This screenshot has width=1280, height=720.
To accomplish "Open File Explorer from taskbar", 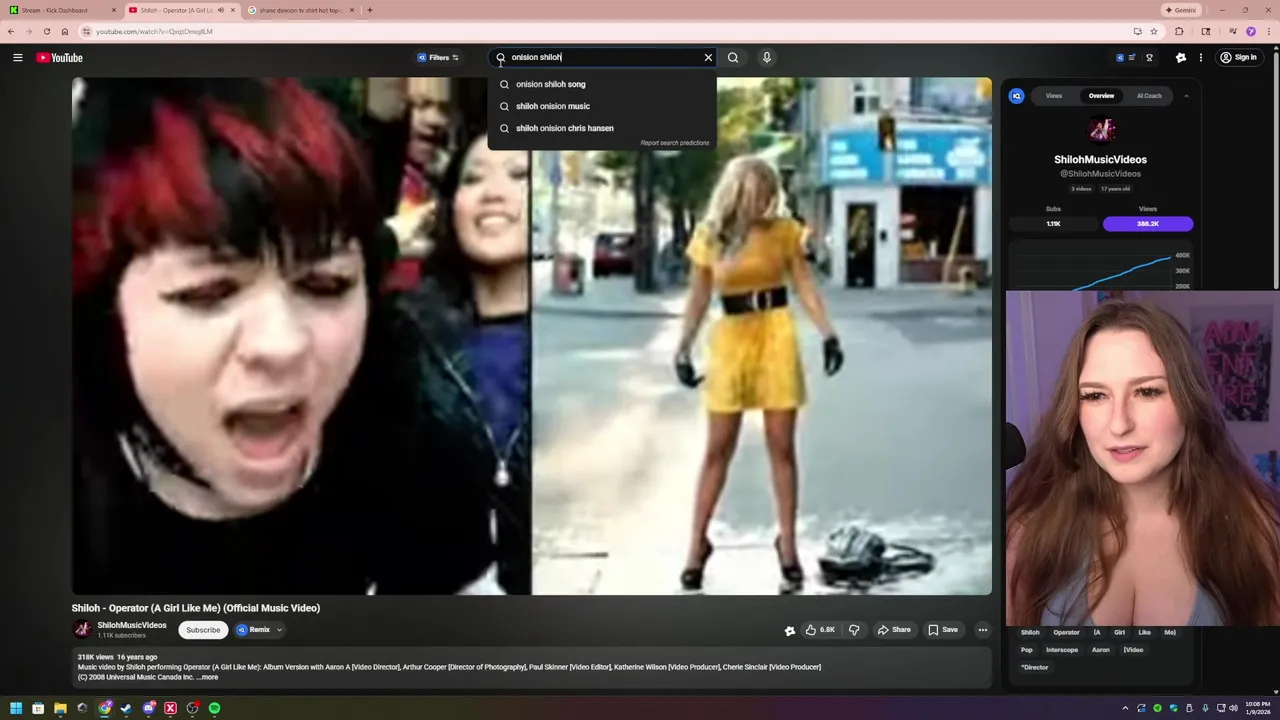I will [x=60, y=708].
